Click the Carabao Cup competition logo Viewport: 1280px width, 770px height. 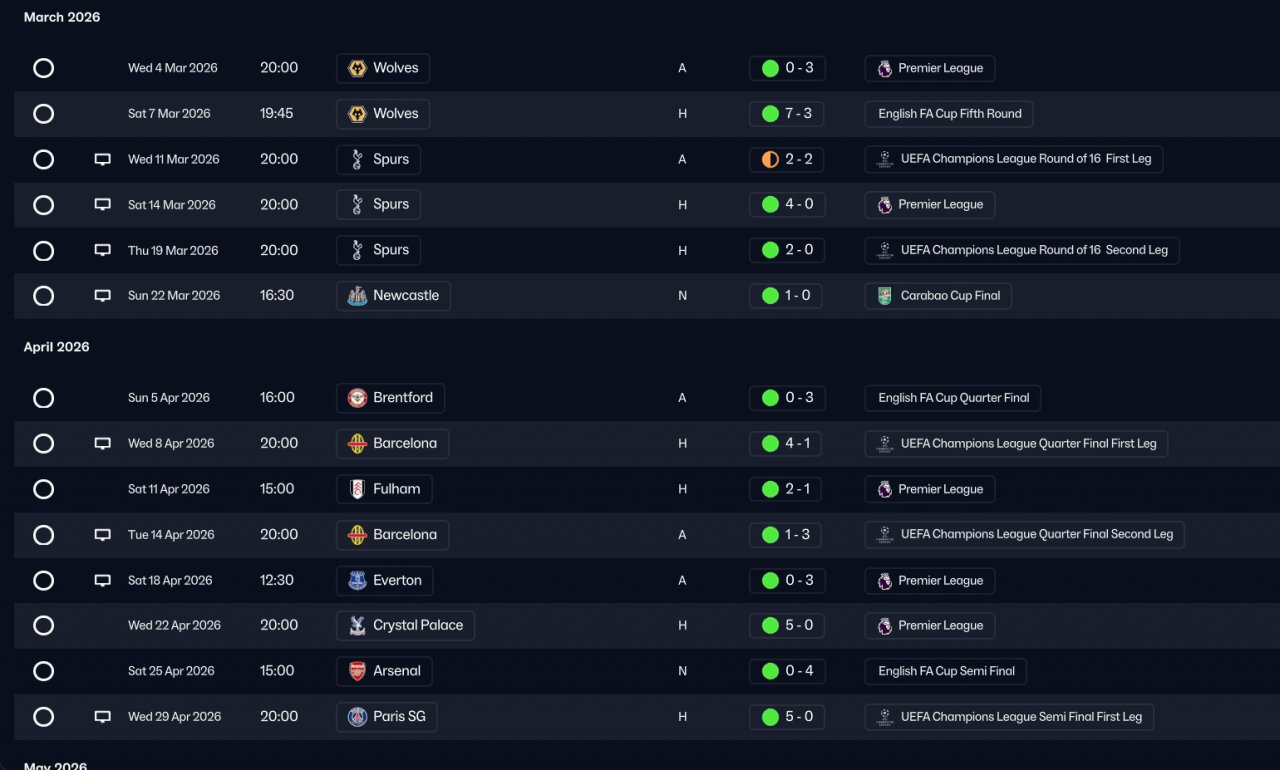884,296
